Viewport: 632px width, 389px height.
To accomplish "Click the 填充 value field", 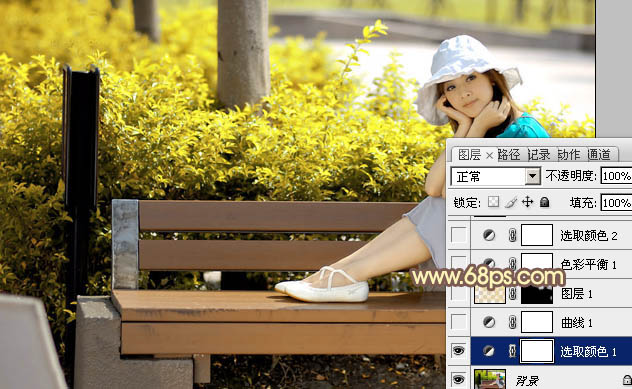I will click(x=616, y=203).
